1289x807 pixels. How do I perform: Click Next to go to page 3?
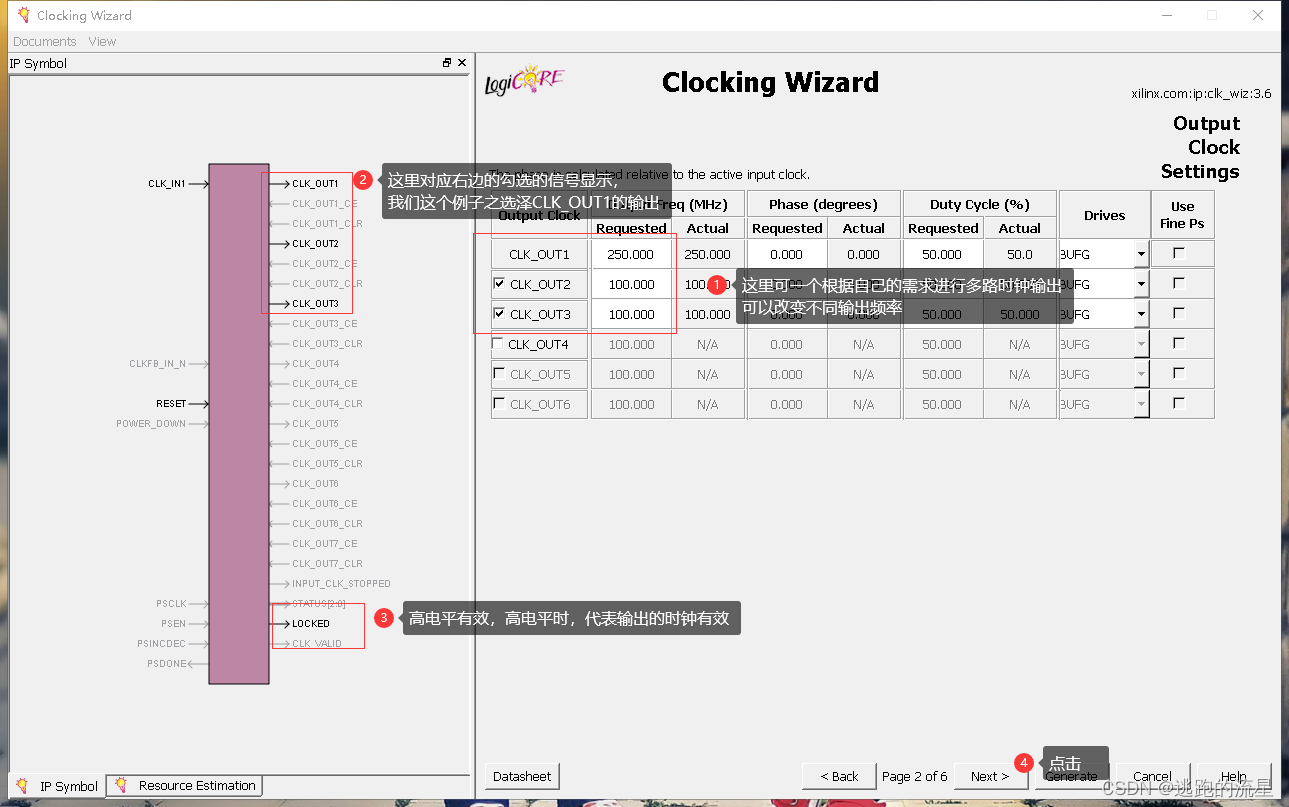(989, 776)
